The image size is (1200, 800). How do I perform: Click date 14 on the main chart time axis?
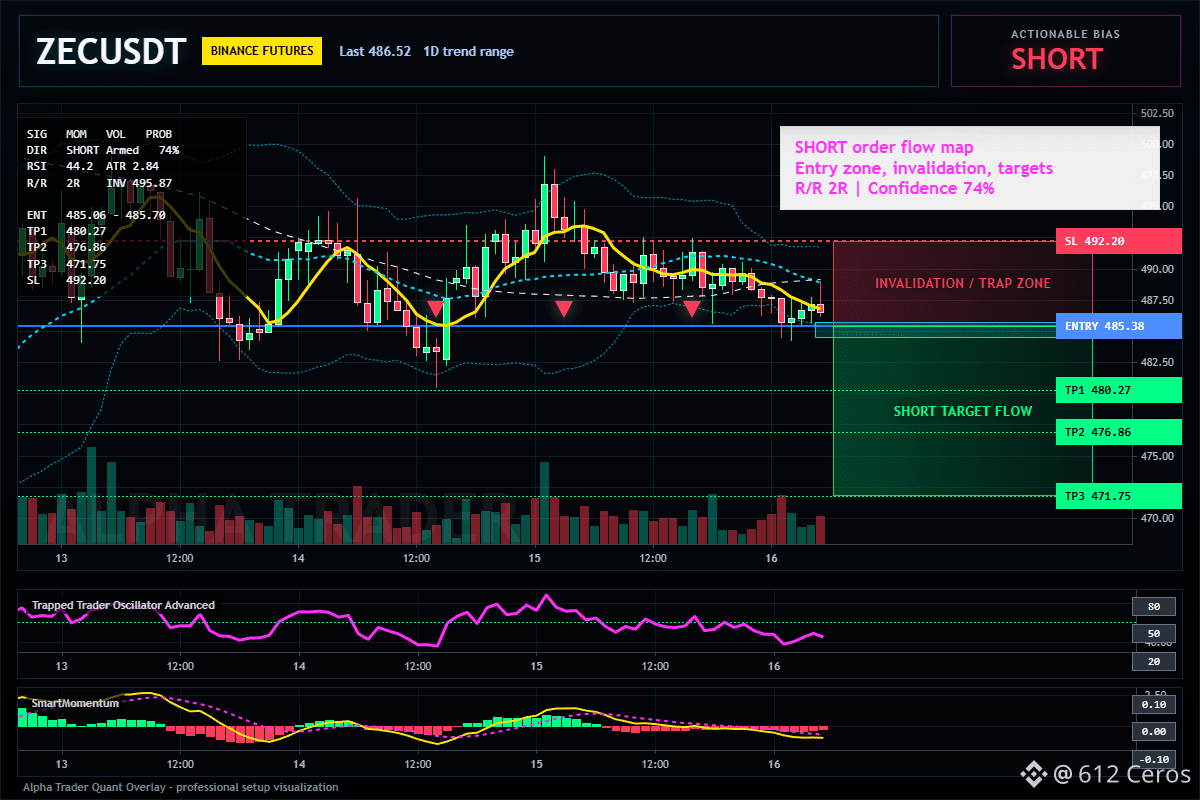pos(299,558)
